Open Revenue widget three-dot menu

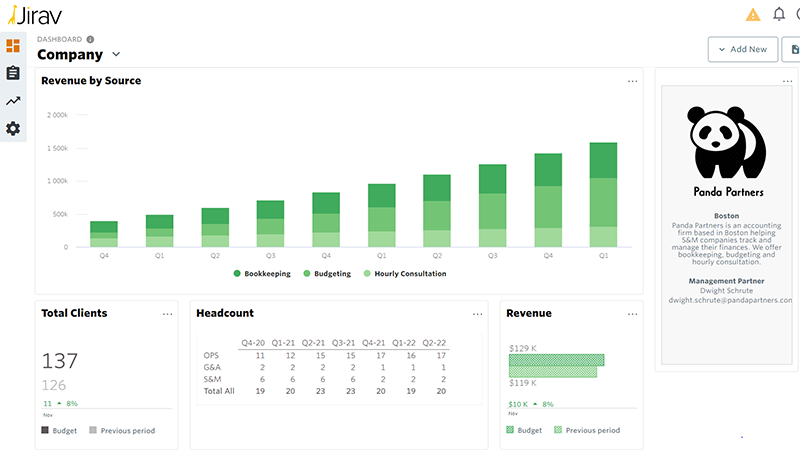pos(632,314)
